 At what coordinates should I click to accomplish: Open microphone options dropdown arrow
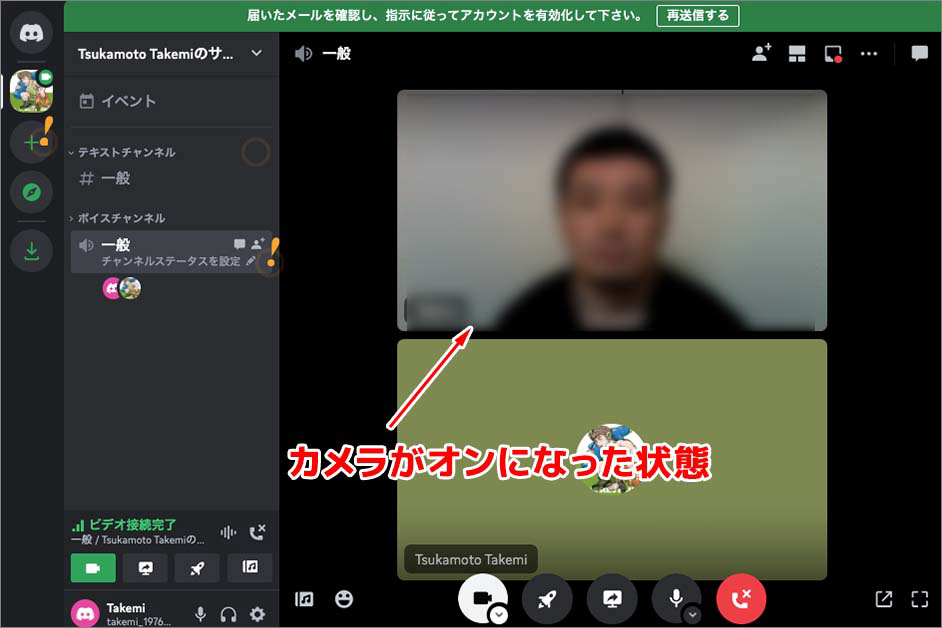692,615
